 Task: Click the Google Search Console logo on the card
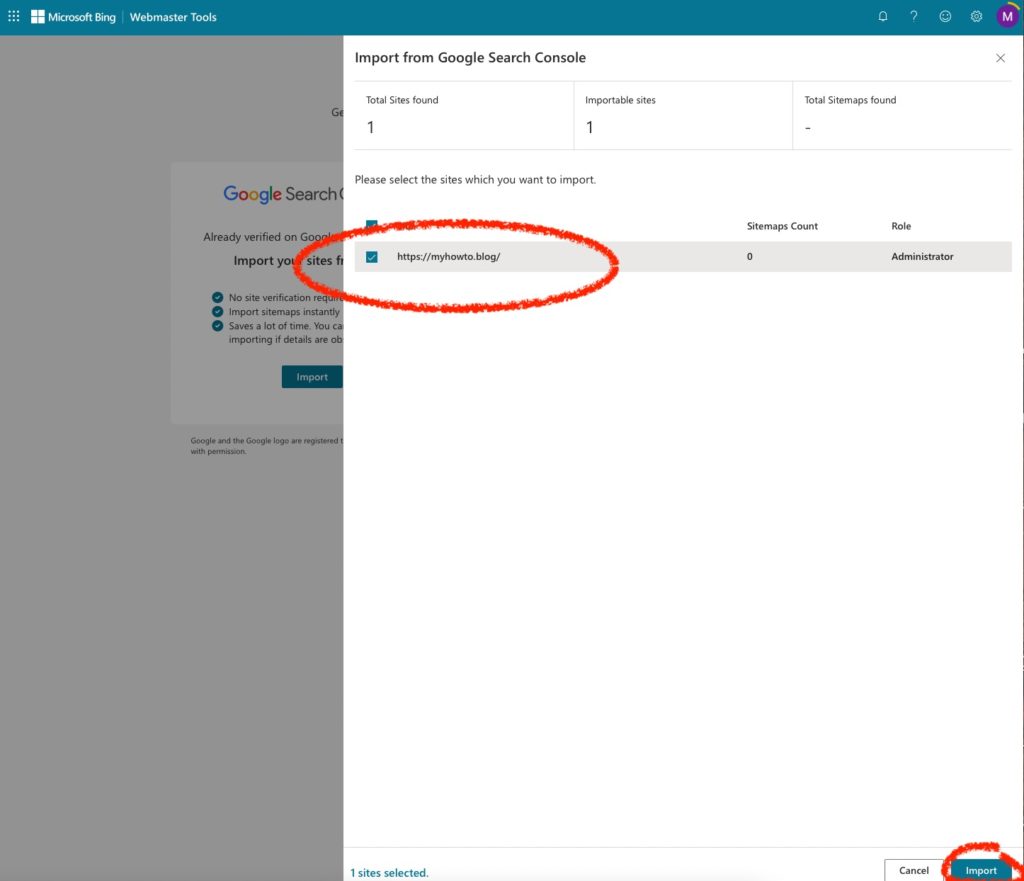pos(282,194)
